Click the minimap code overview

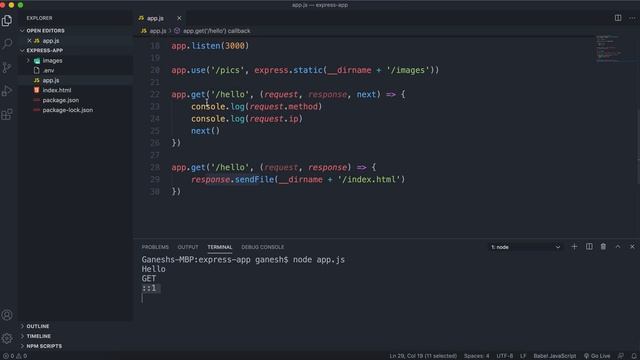(608, 48)
